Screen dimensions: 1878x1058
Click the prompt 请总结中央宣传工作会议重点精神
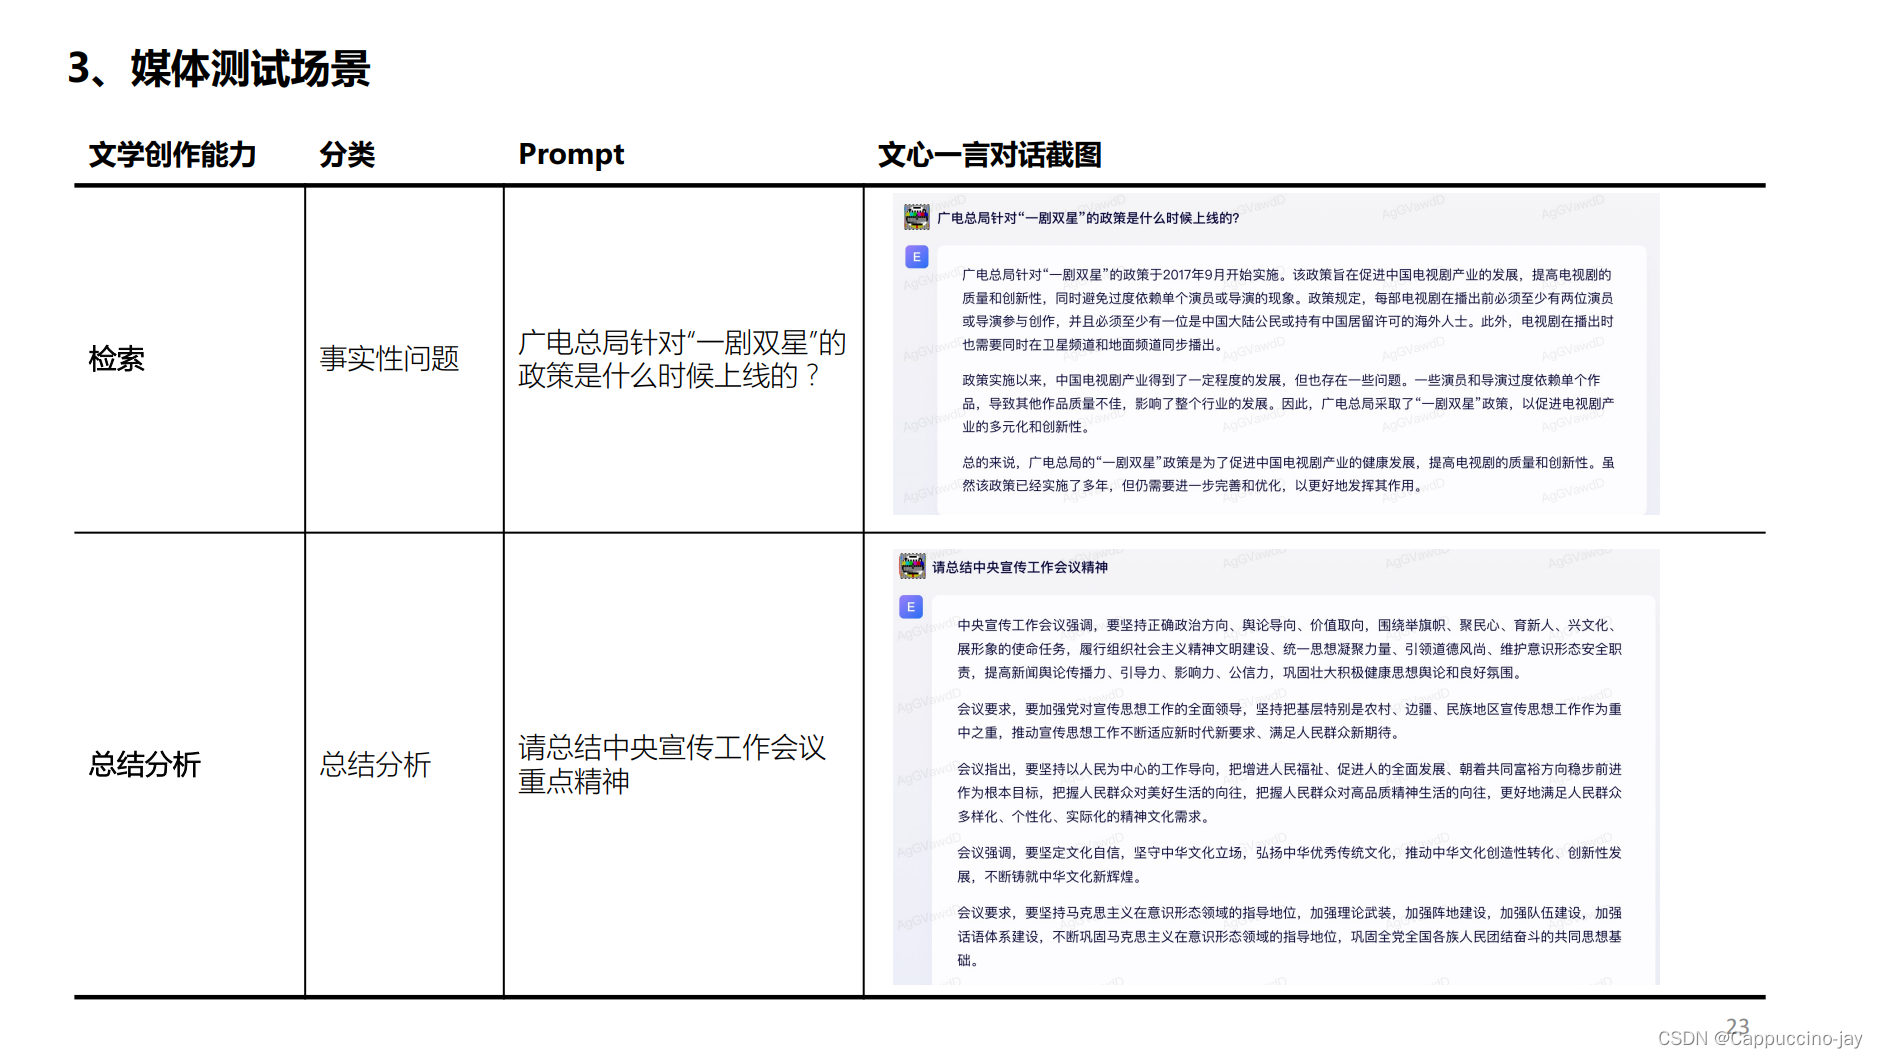pos(672,765)
